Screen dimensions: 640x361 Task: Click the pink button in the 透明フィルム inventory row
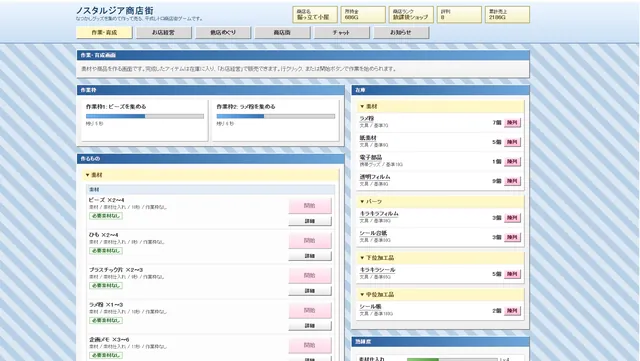(512, 181)
